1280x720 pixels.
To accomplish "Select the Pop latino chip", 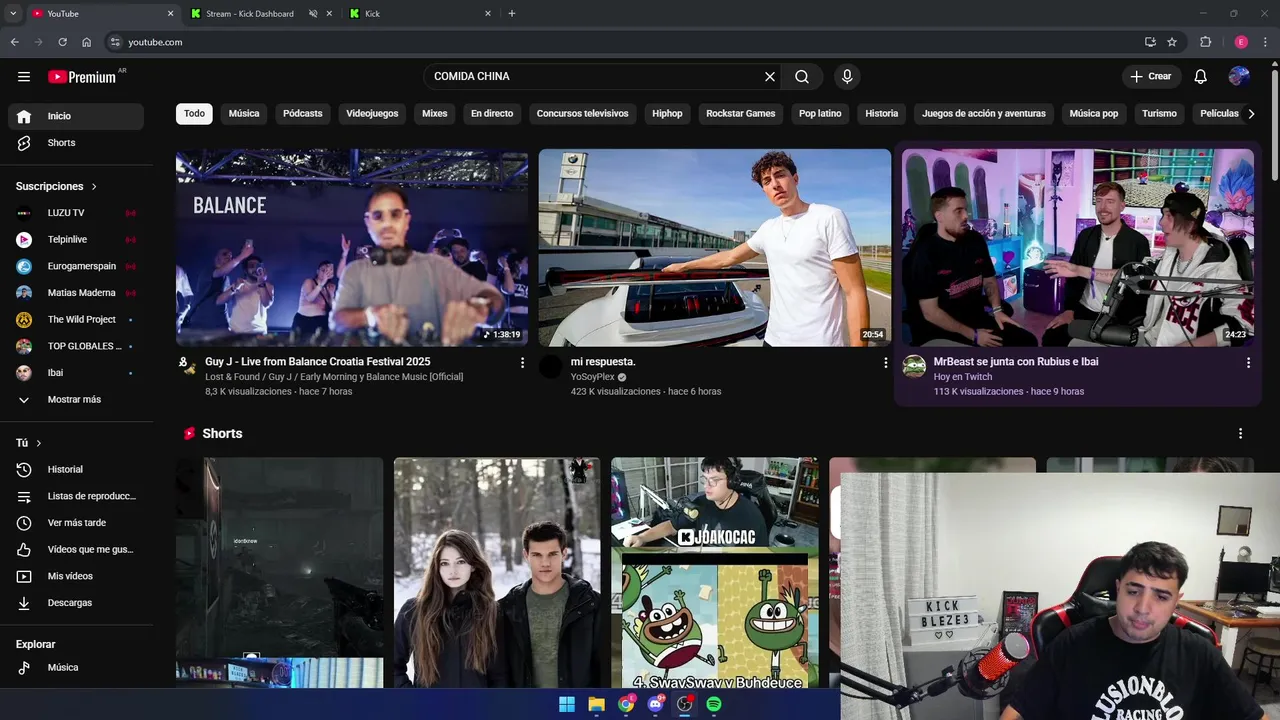I will click(820, 114).
